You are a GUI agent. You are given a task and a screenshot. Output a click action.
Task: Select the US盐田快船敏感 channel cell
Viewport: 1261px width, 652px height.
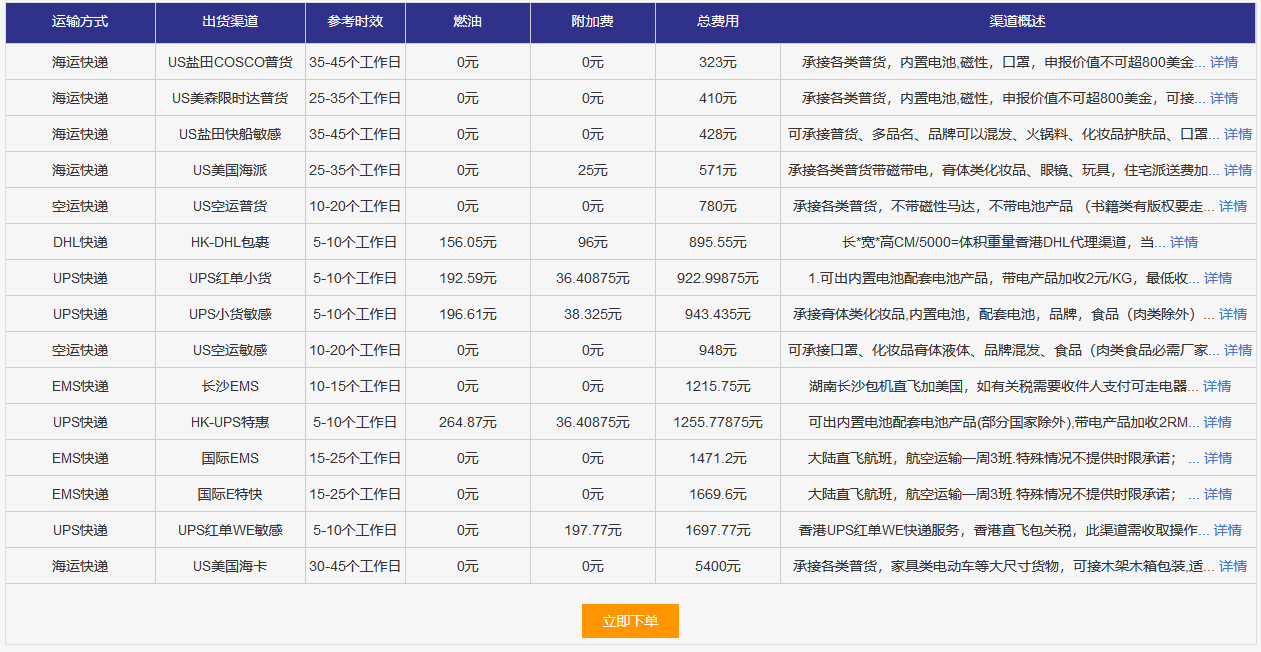[230, 134]
